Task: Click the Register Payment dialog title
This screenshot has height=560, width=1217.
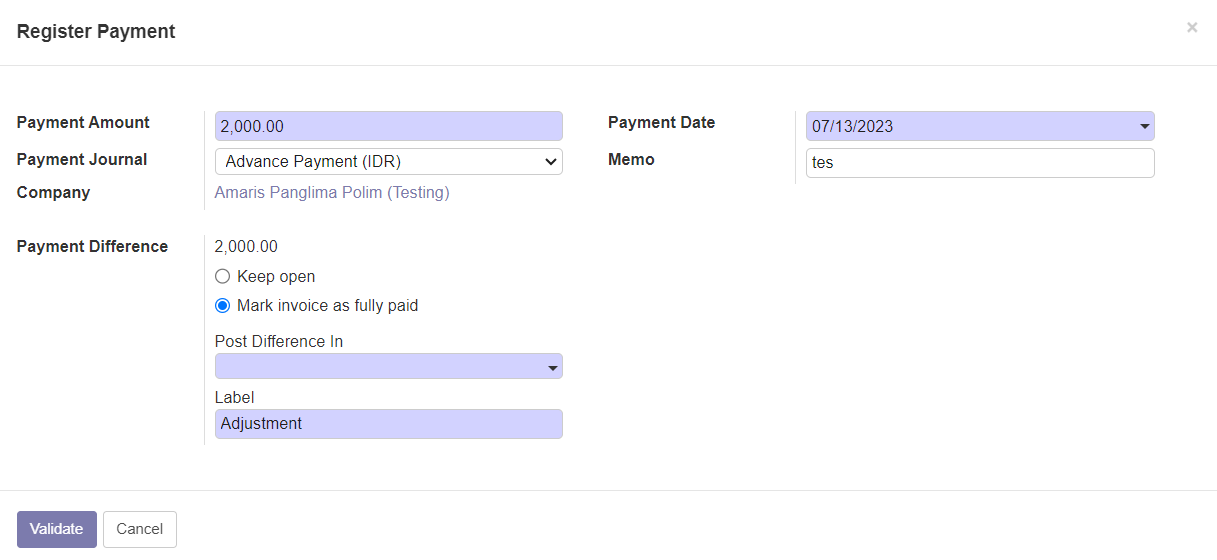Action: click(x=96, y=32)
